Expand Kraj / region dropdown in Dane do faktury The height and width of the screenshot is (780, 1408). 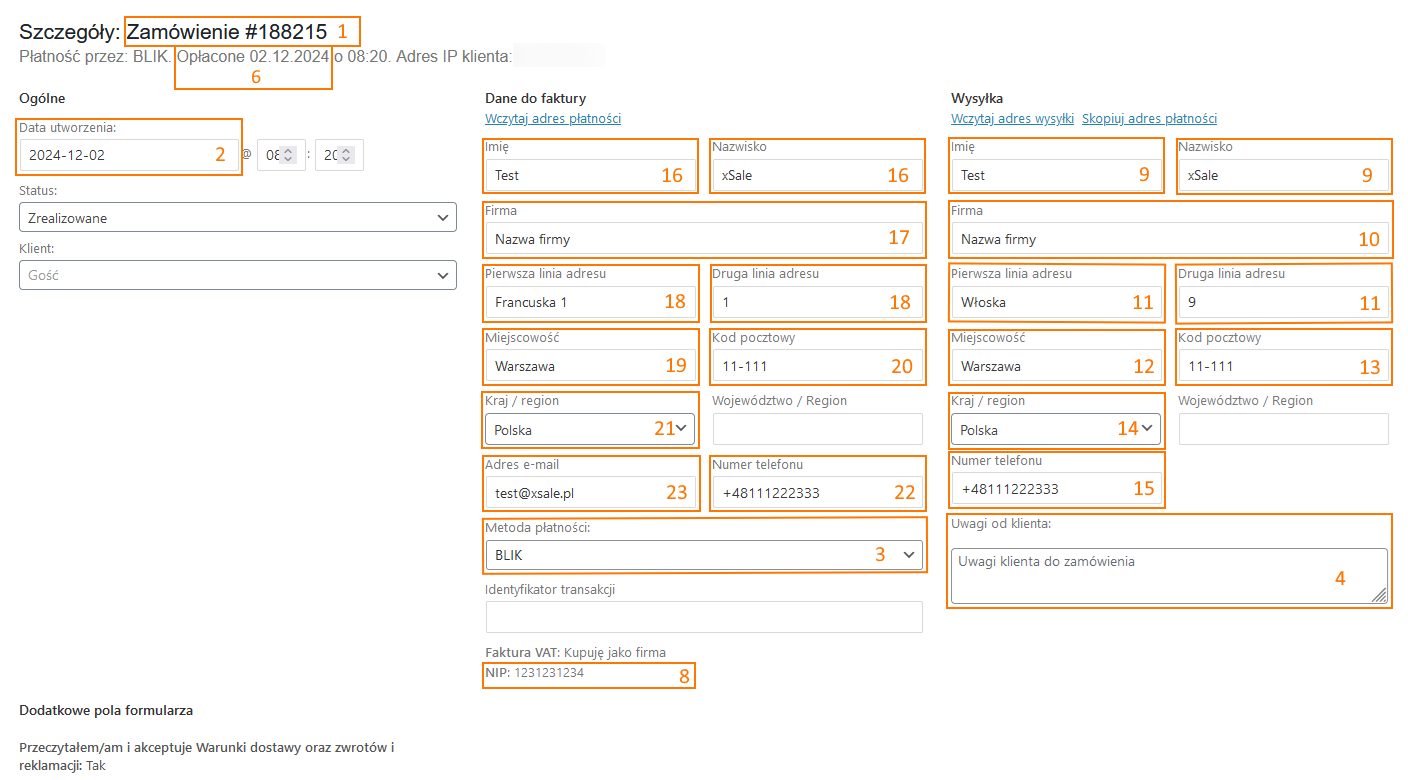tap(590, 430)
